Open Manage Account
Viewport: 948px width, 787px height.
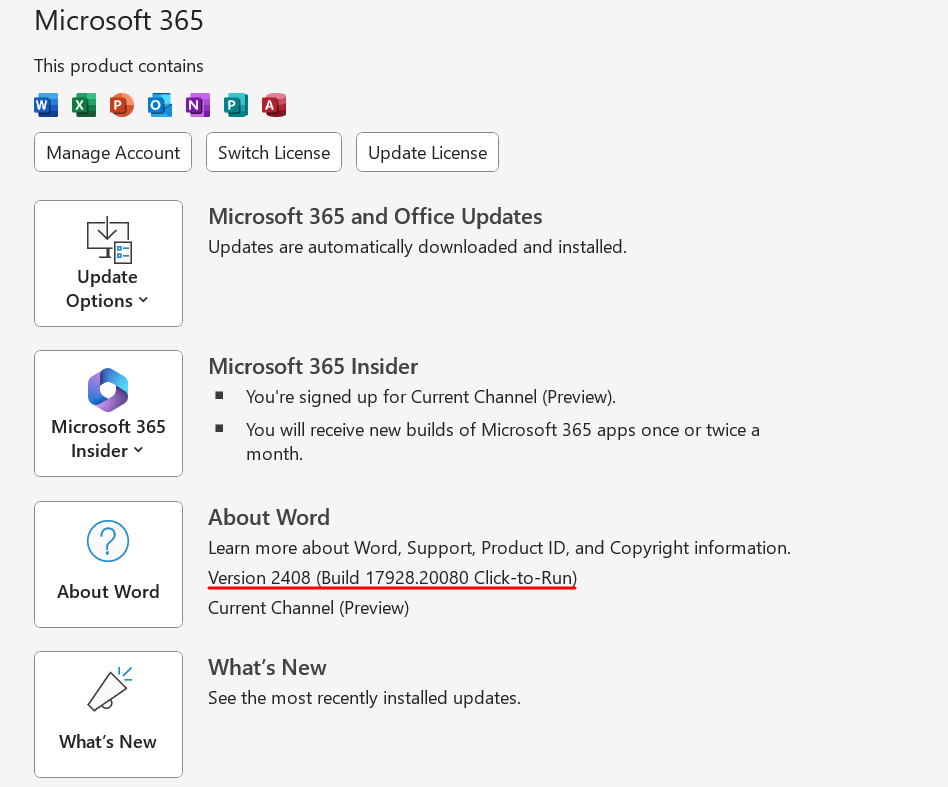113,152
